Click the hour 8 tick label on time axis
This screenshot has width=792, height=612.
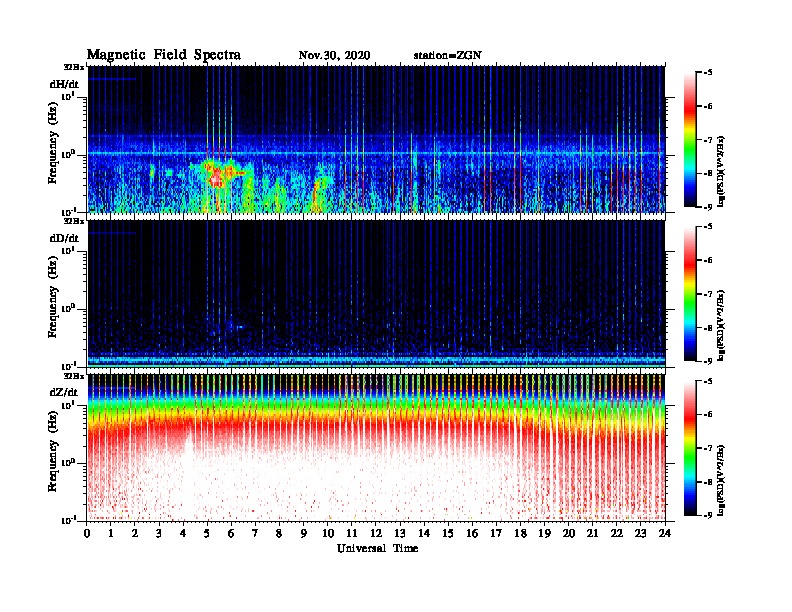click(279, 533)
